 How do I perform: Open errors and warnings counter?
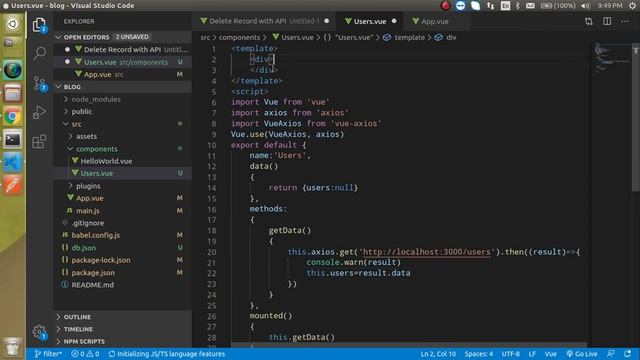85,354
